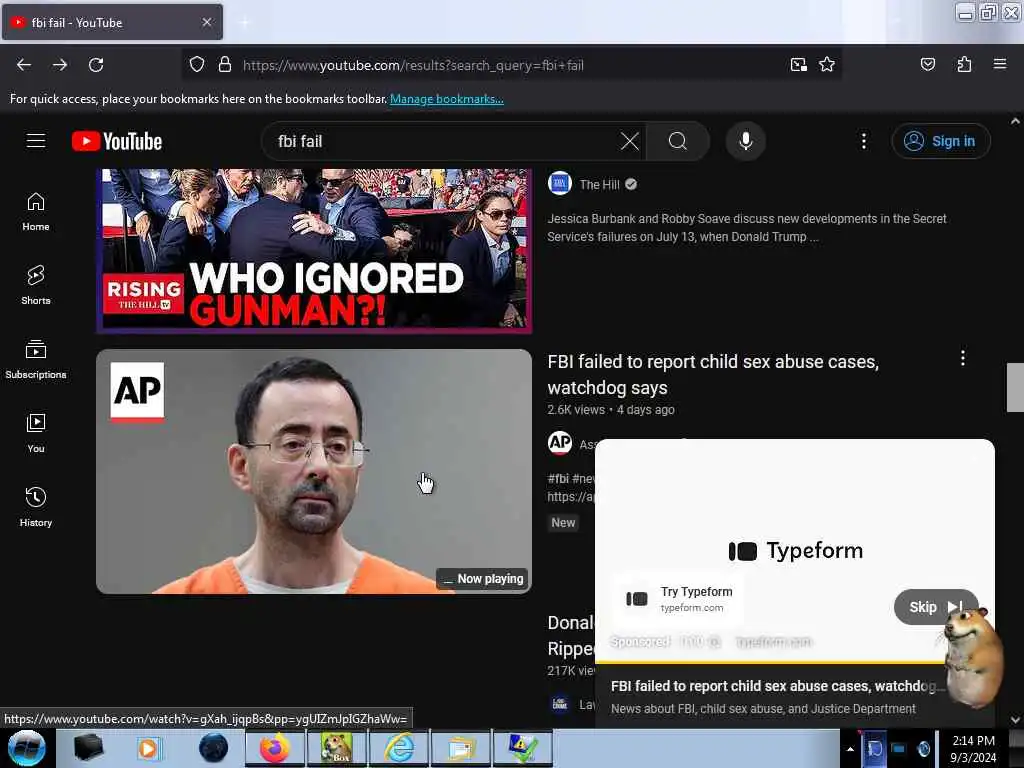Open Internet Explorer from the taskbar

(398, 748)
